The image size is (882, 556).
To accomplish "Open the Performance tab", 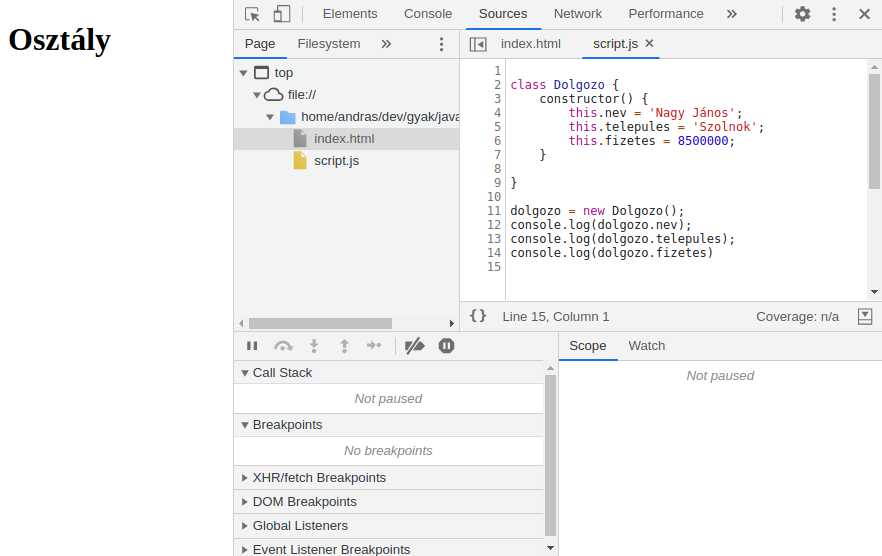I will (666, 14).
